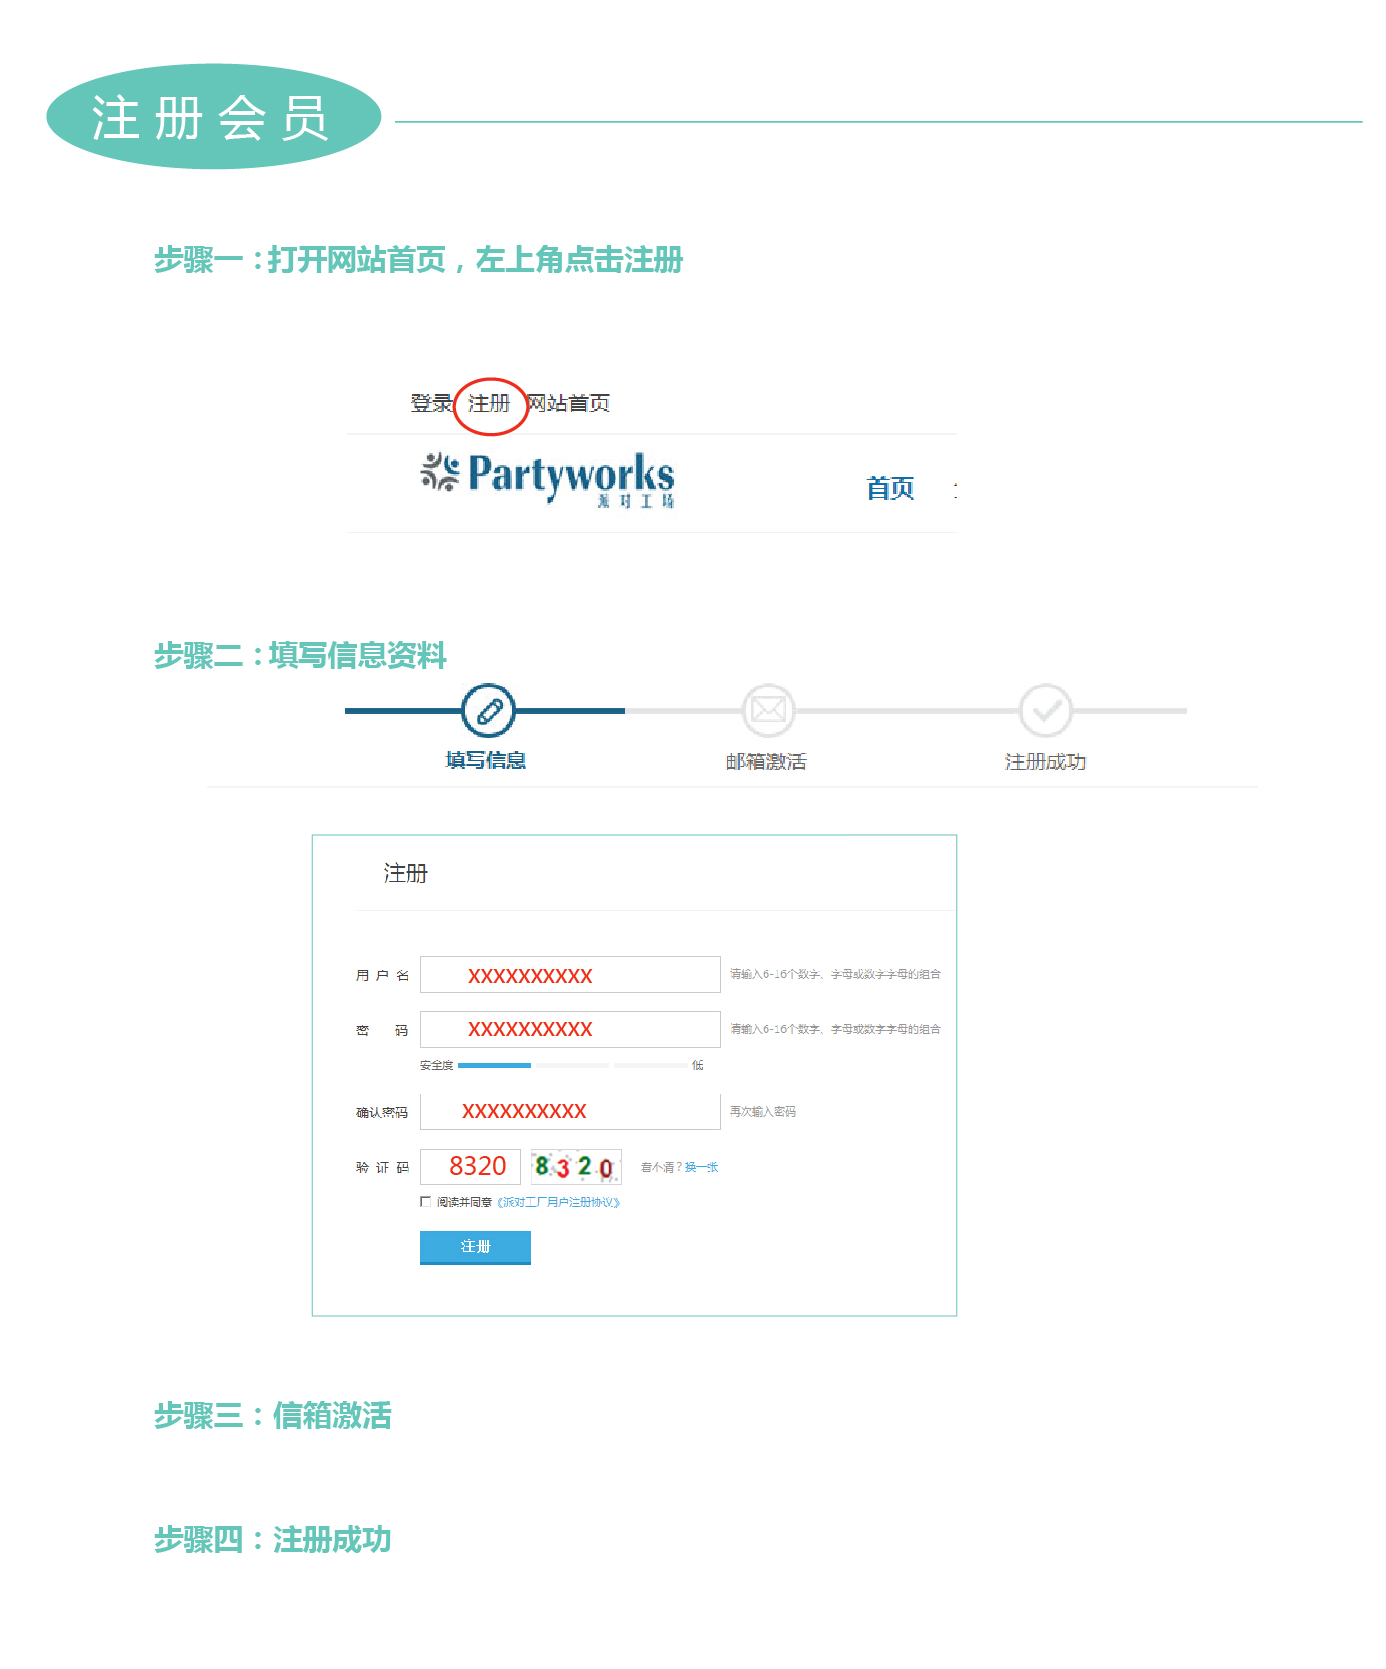Viewport: 1386px width, 1669px height.
Task: Click into the 密码 input field
Action: coord(569,1029)
